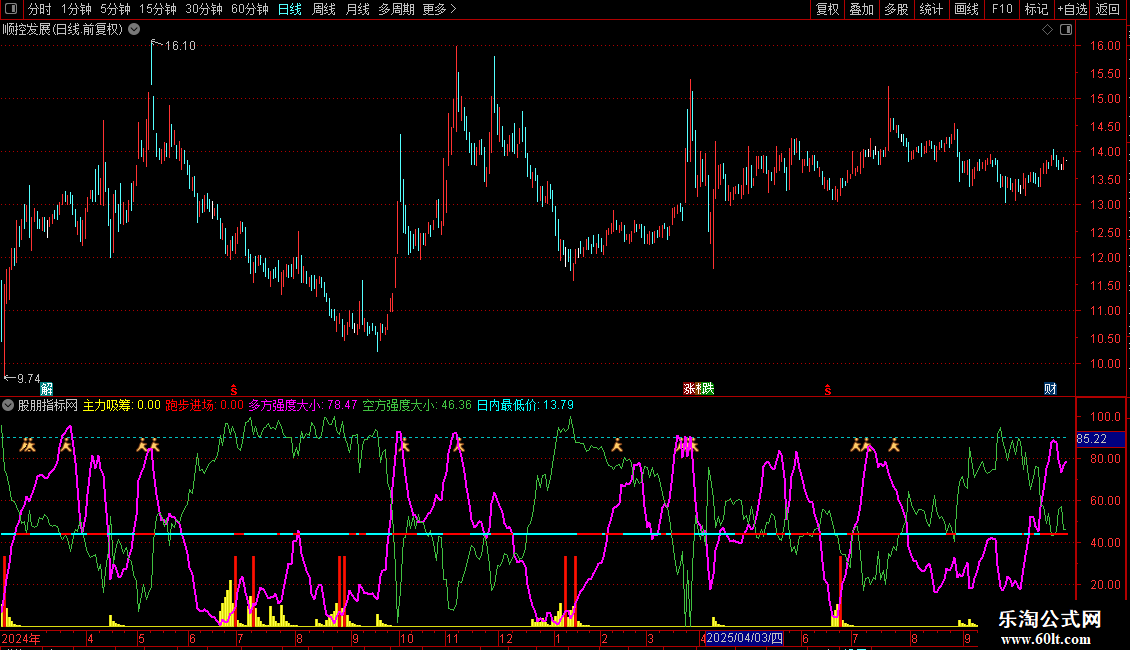This screenshot has height=650, width=1130.
Task: Click the chart icon before 分时
Action: [x=12, y=9]
